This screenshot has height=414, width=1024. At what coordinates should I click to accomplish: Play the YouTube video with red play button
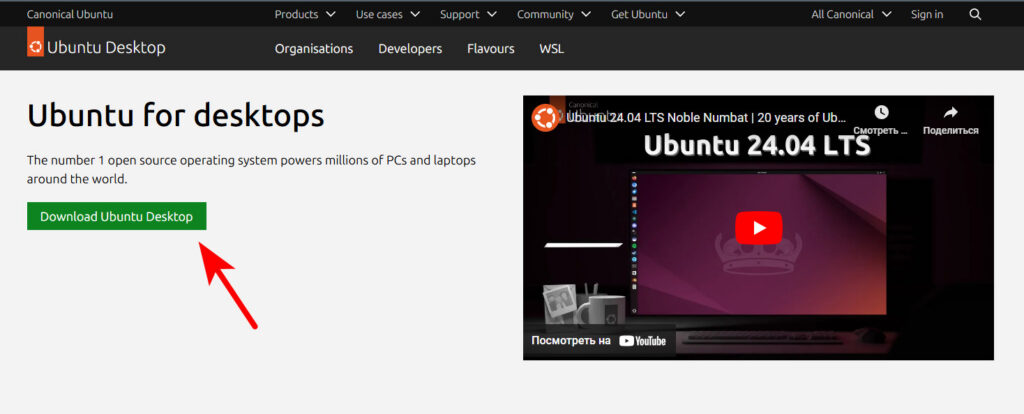[758, 227]
